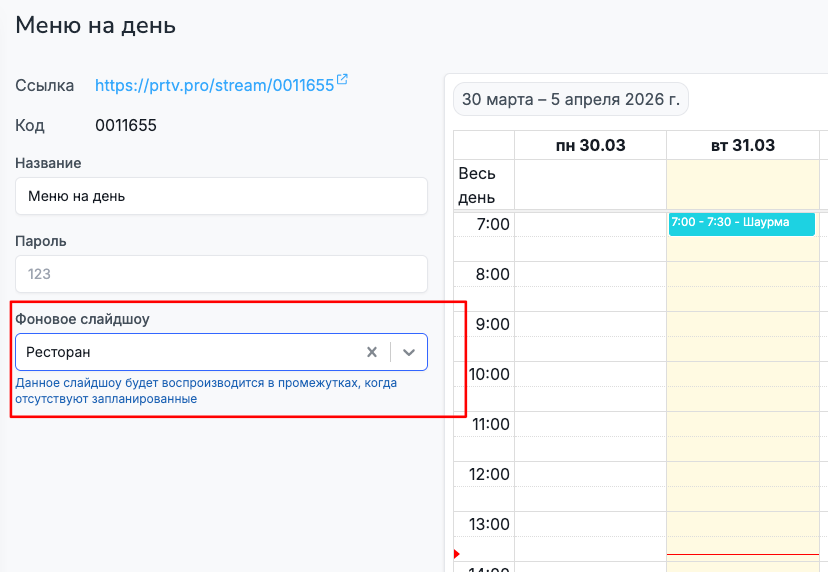Click Tuesday's 12:00 time slot
Image resolution: width=828 pixels, height=572 pixels.
click(x=742, y=474)
